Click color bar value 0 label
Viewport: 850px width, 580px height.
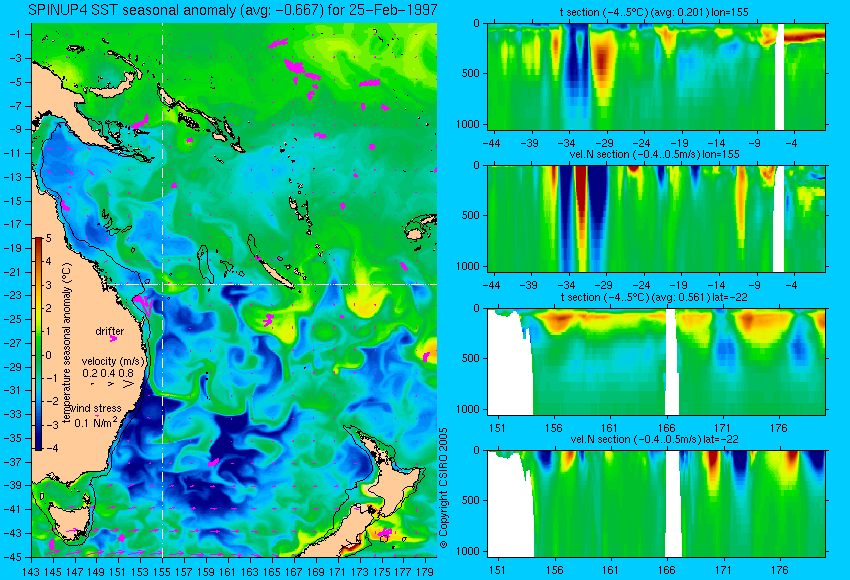pyautogui.click(x=49, y=355)
